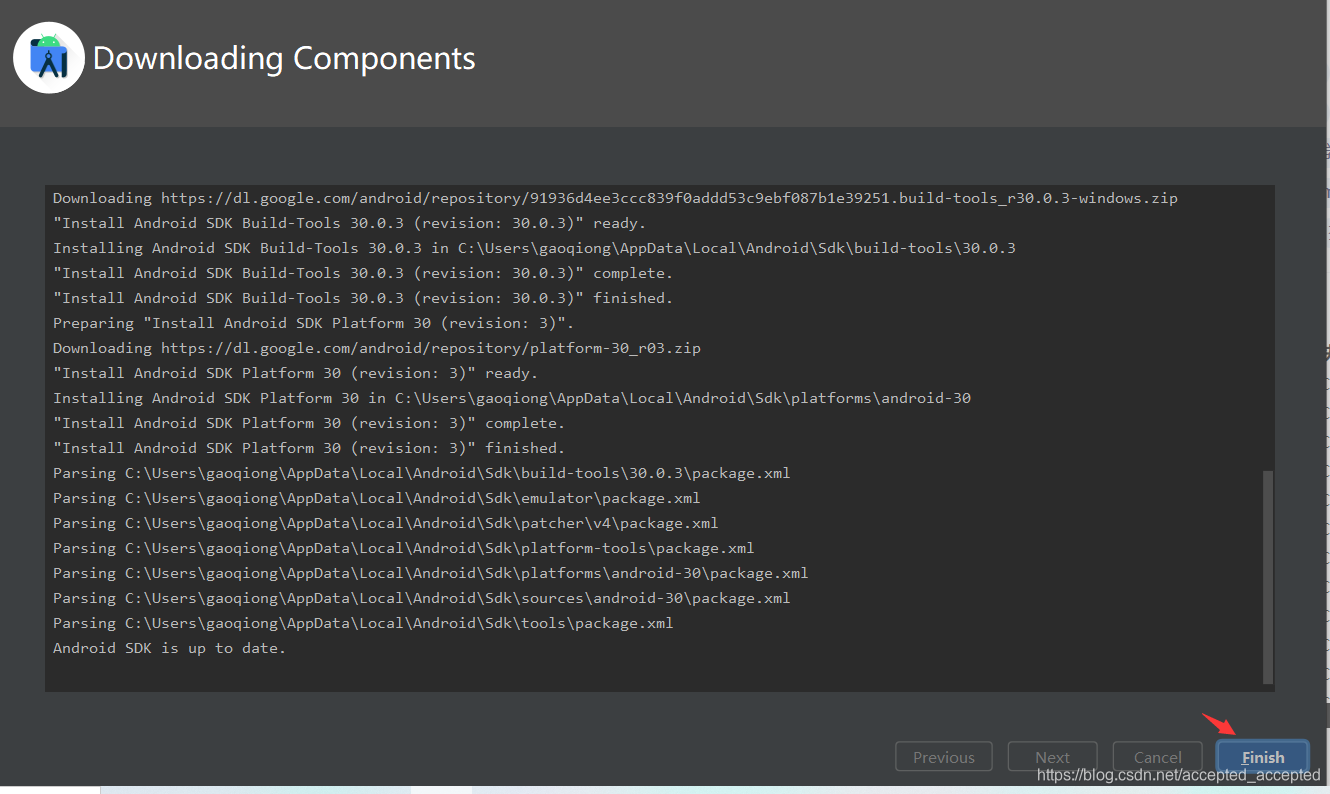Click the Finish button

(x=1263, y=757)
